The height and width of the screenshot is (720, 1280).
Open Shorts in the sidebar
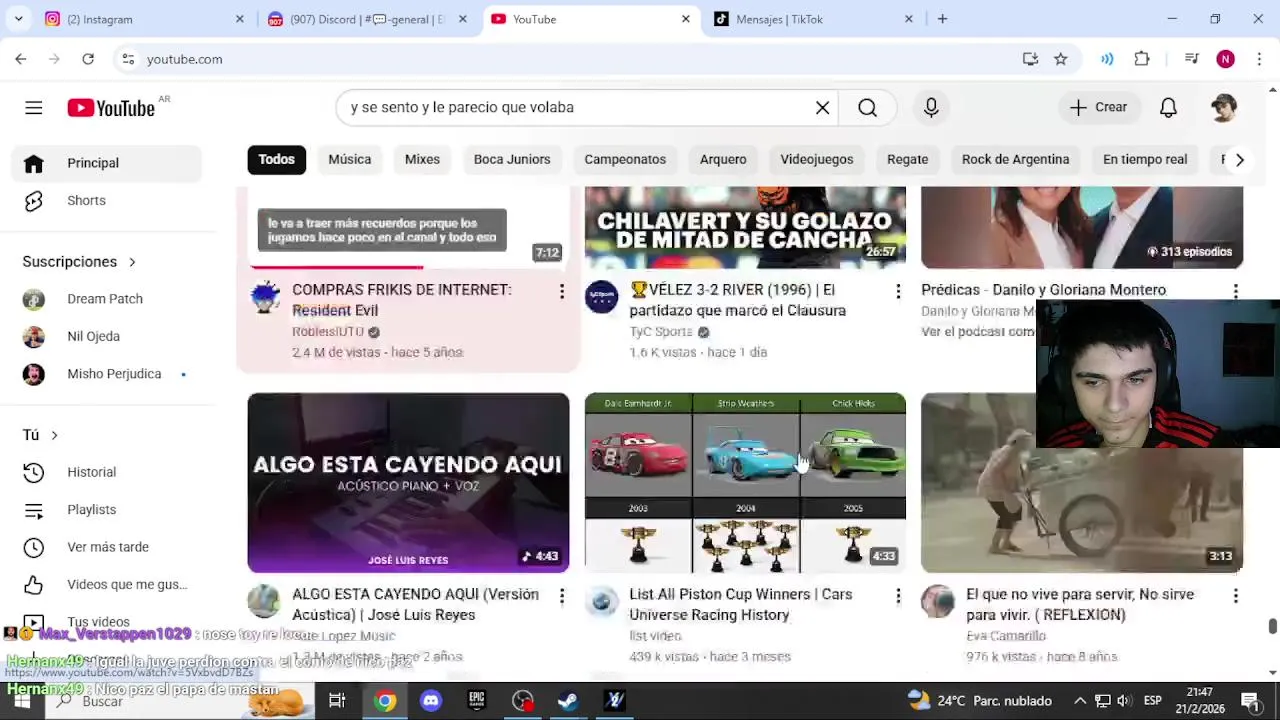click(x=107, y=200)
